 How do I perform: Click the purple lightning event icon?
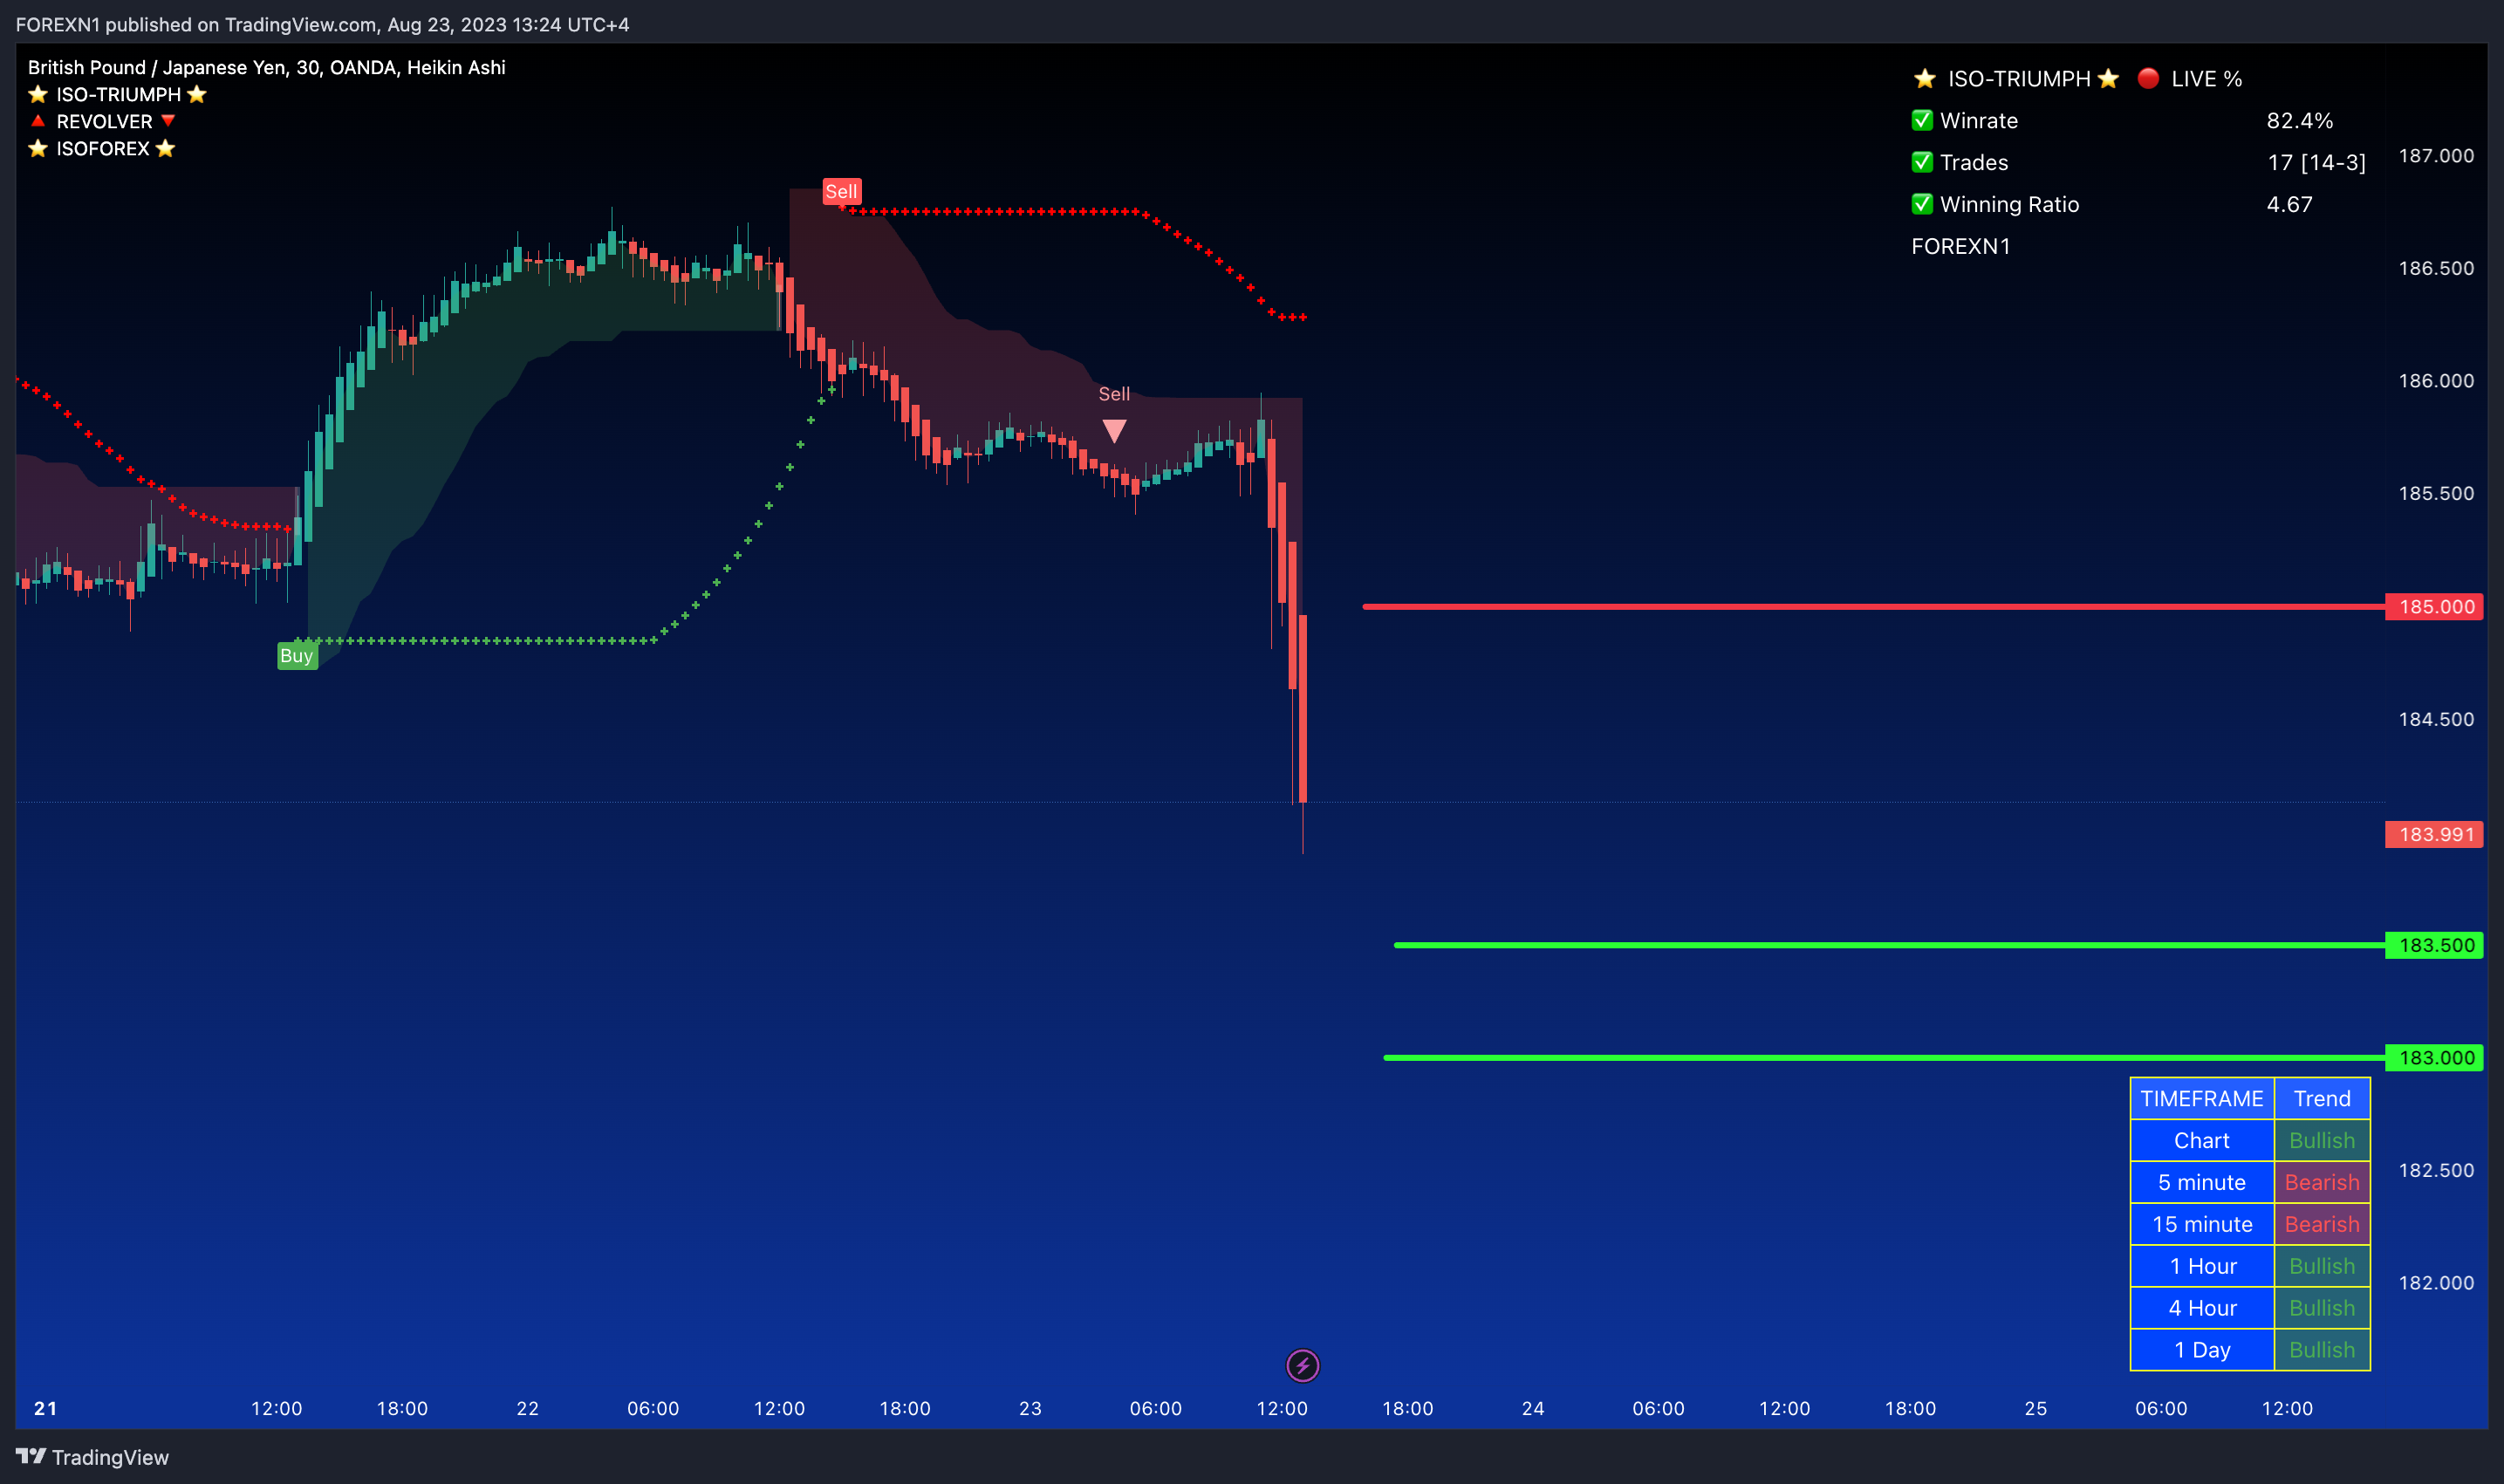[x=1302, y=1365]
